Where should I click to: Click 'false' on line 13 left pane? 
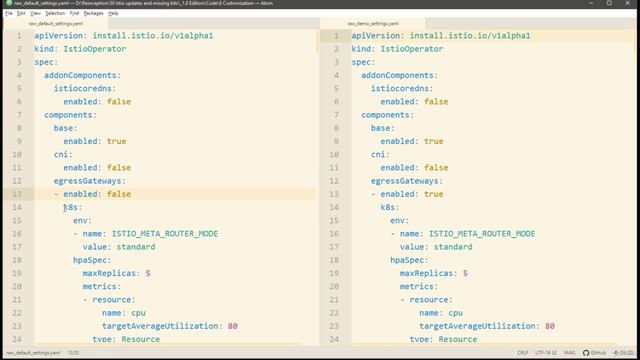[119, 194]
